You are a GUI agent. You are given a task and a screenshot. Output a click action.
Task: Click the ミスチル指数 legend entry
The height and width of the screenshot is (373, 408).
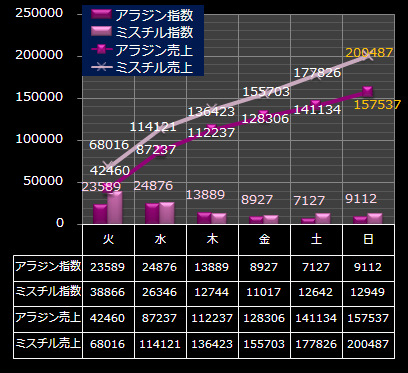click(142, 33)
